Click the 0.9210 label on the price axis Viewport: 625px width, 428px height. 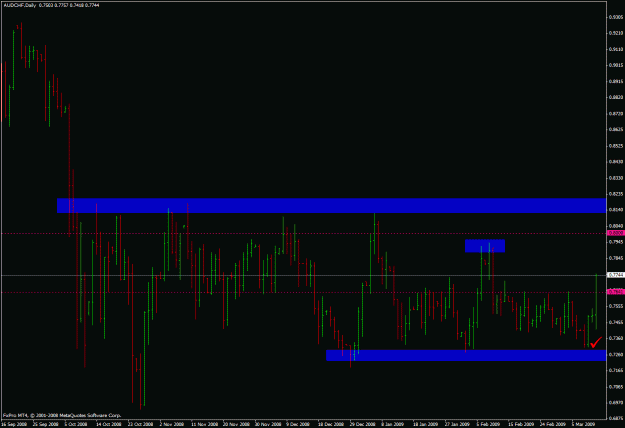(616, 33)
